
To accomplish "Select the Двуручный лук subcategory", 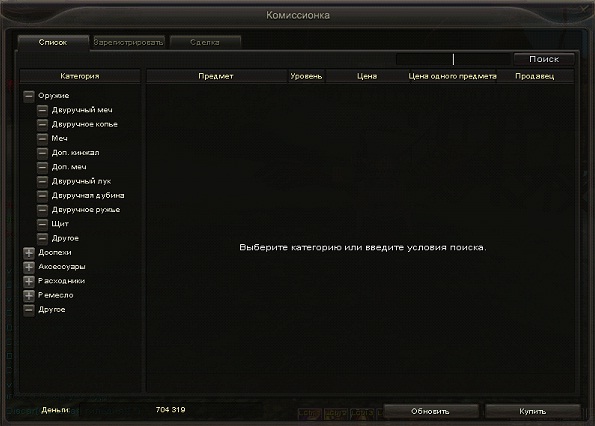I will click(x=81, y=181).
